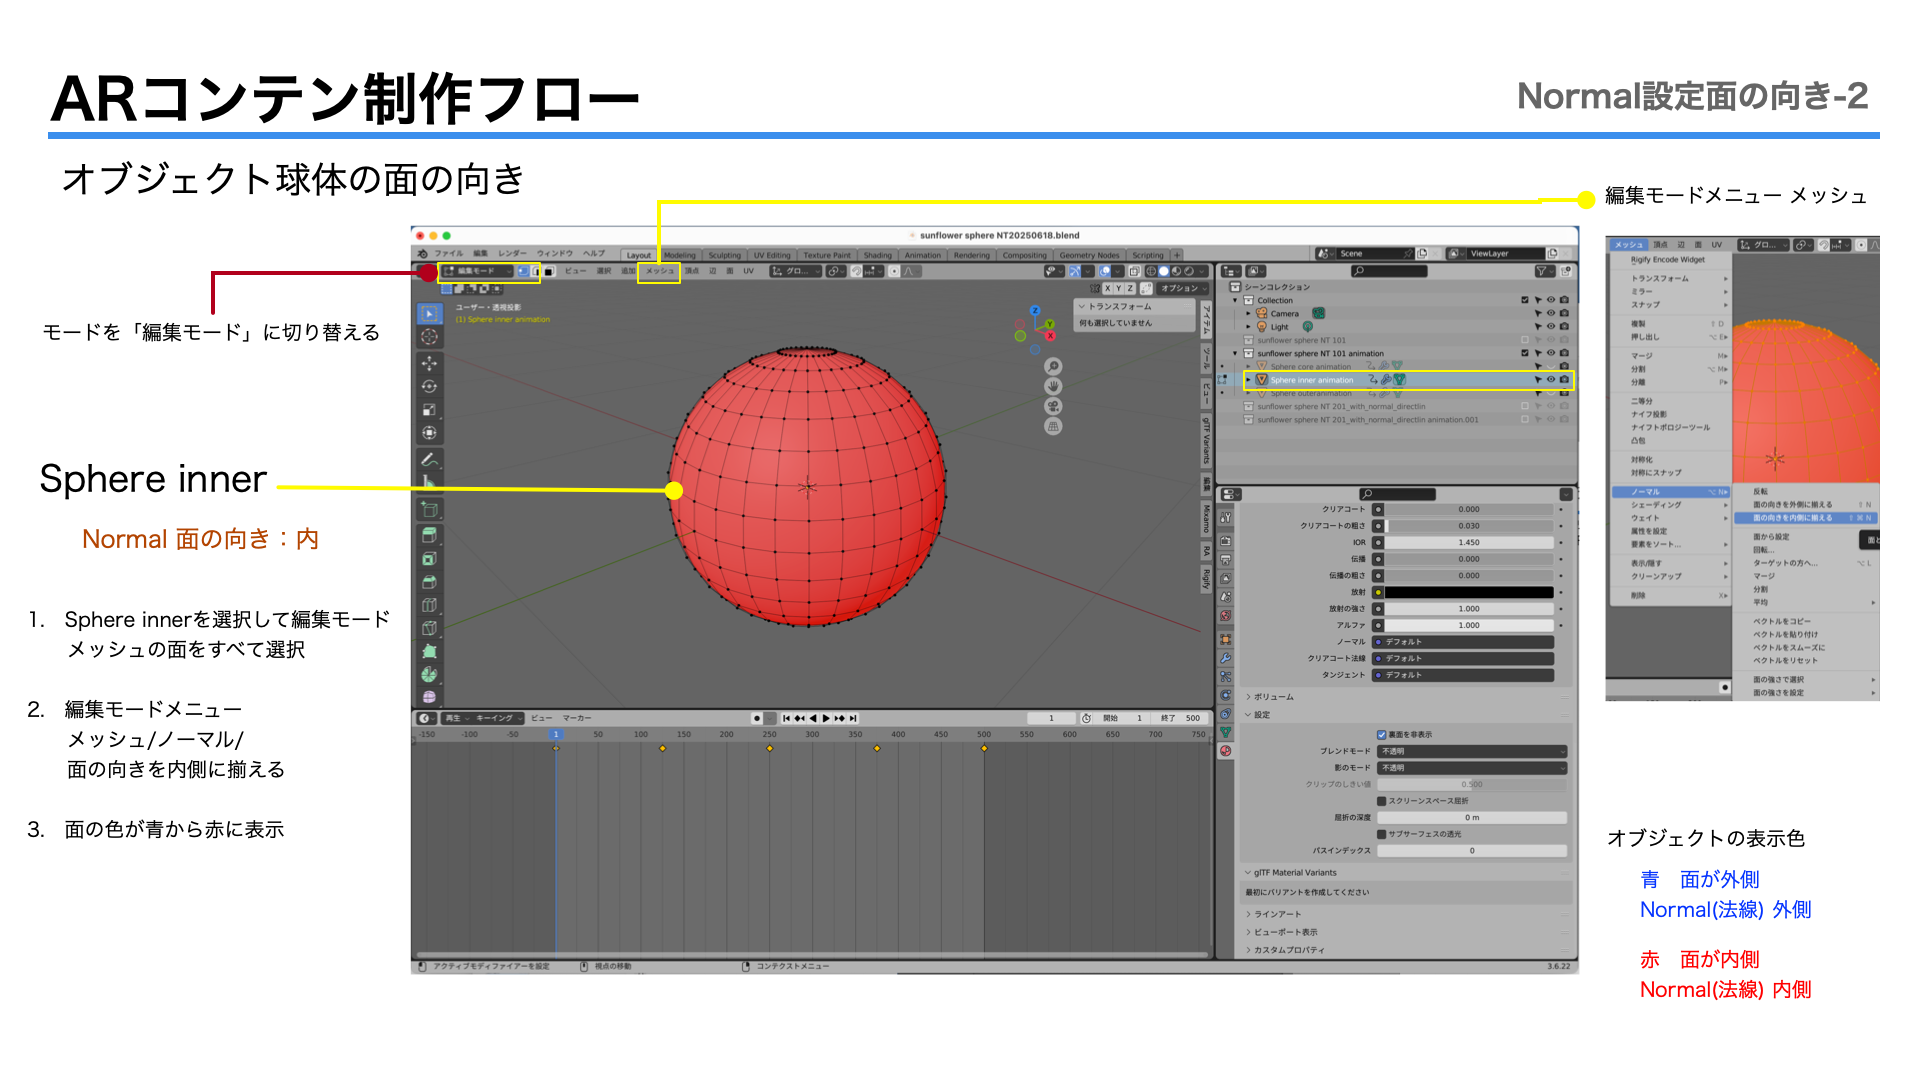Image resolution: width=1920 pixels, height=1080 pixels.
Task: Click 面の向きを内側に揃える menu entry
Action: [x=1793, y=518]
